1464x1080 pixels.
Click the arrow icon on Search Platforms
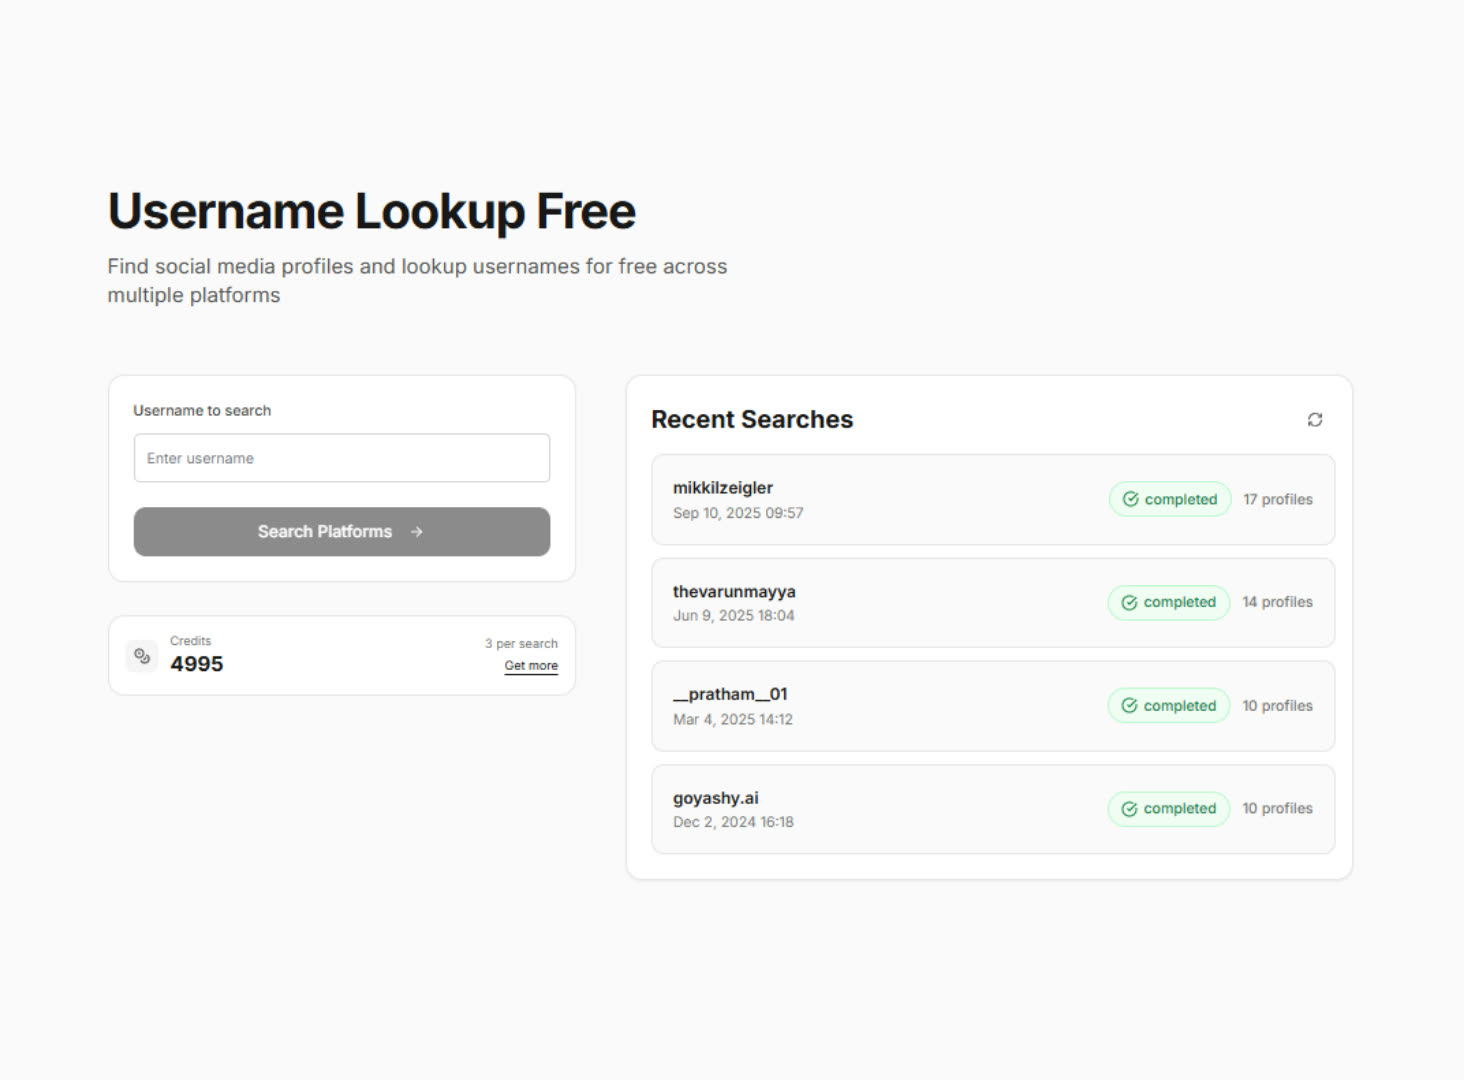417,532
